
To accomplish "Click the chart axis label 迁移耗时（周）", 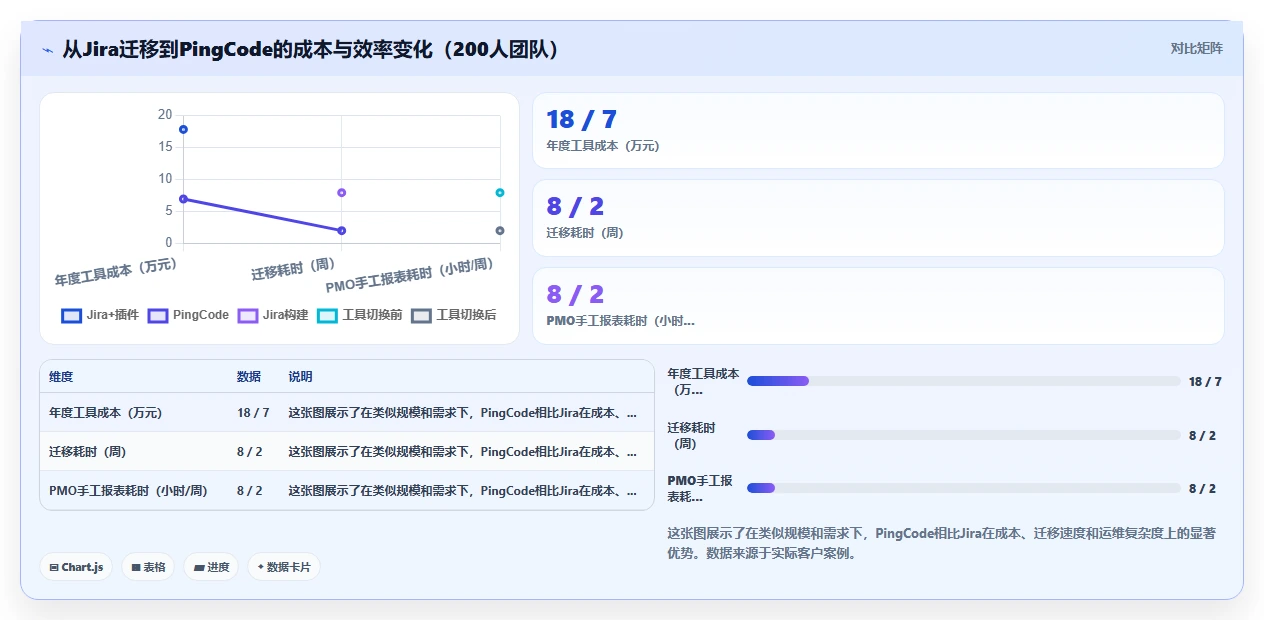I will (293, 269).
